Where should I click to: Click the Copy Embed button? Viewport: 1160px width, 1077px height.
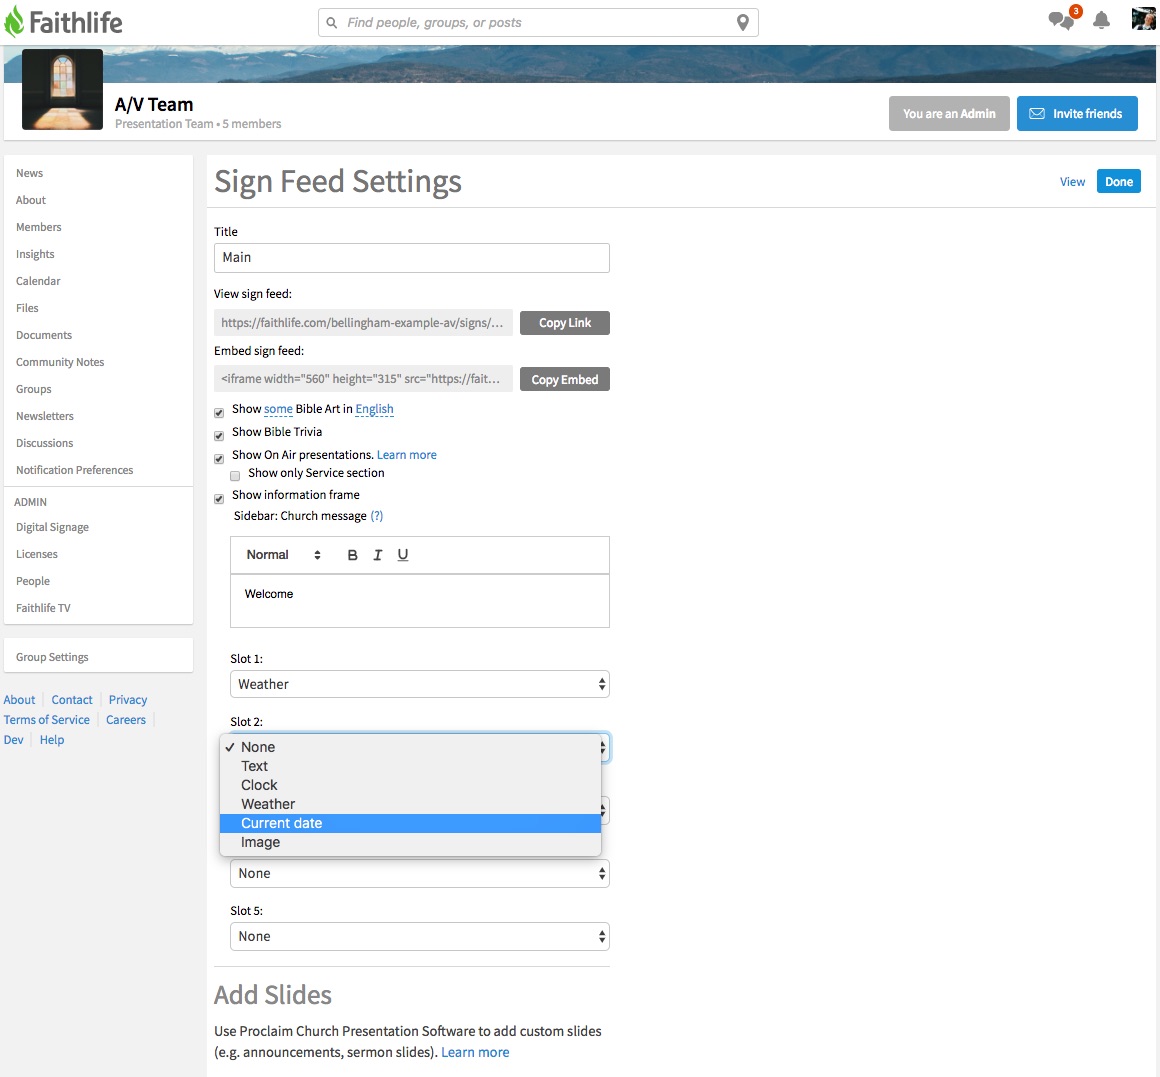[x=564, y=379]
